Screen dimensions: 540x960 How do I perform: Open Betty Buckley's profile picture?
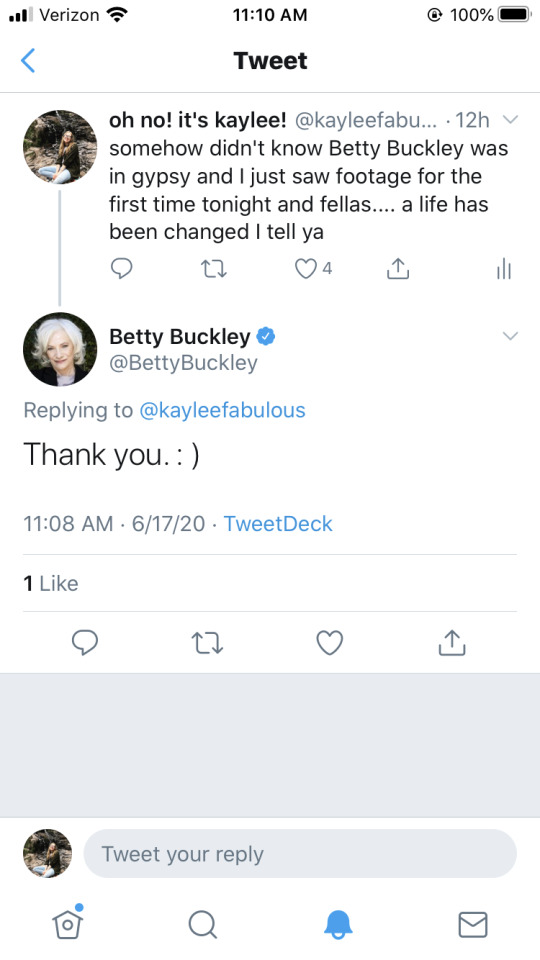60,349
